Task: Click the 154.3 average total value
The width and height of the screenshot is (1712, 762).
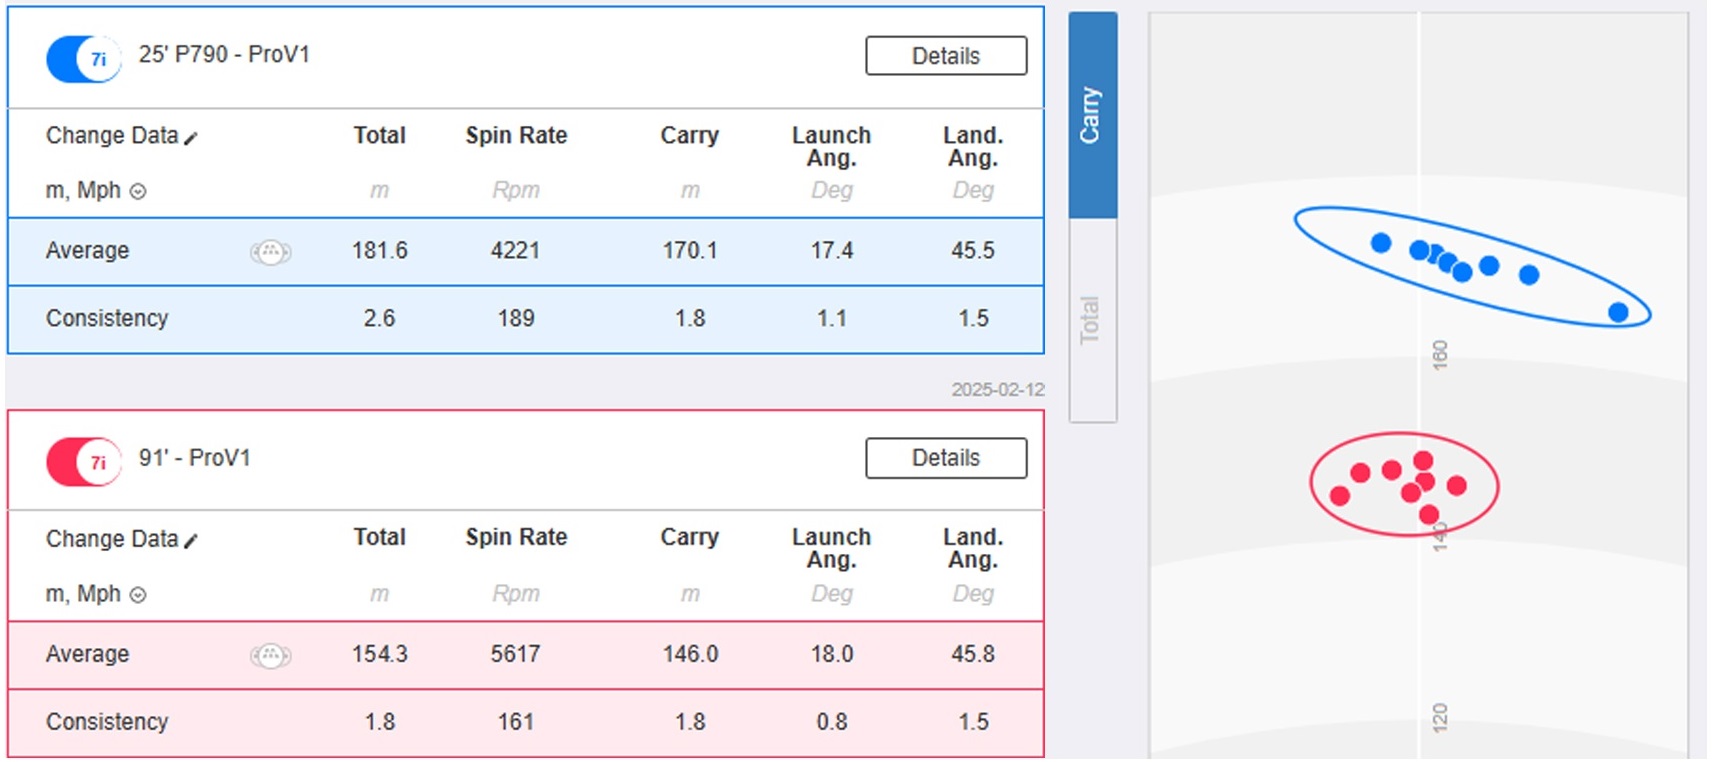Action: tap(379, 654)
